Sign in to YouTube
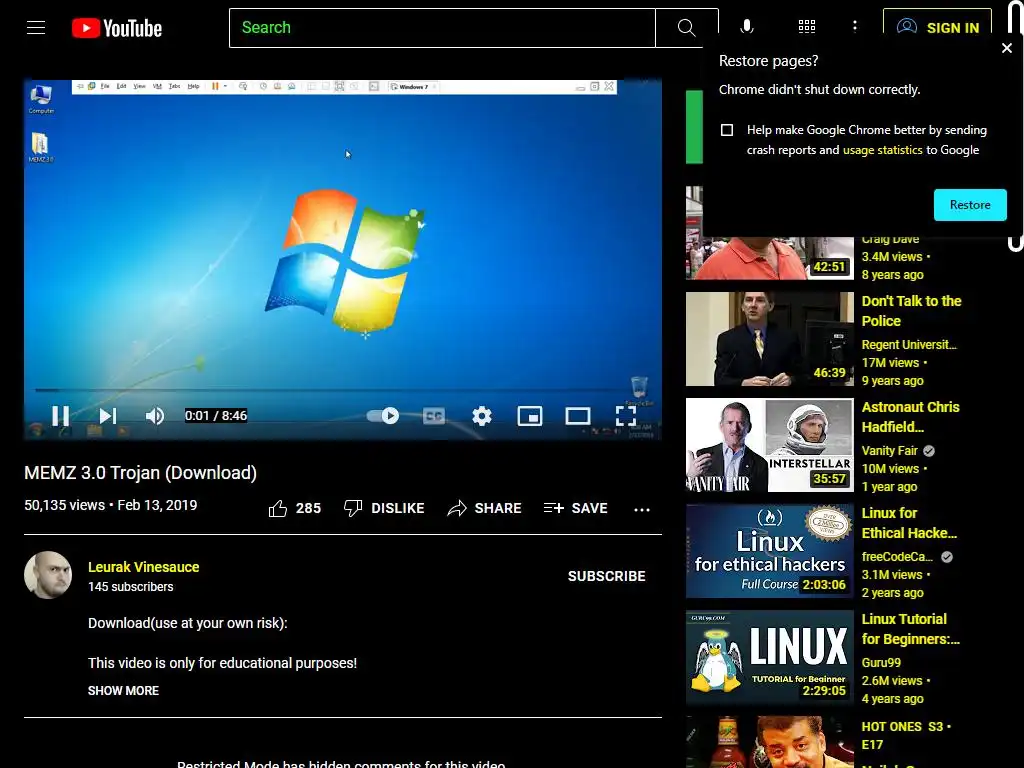1024x768 pixels. (x=937, y=27)
